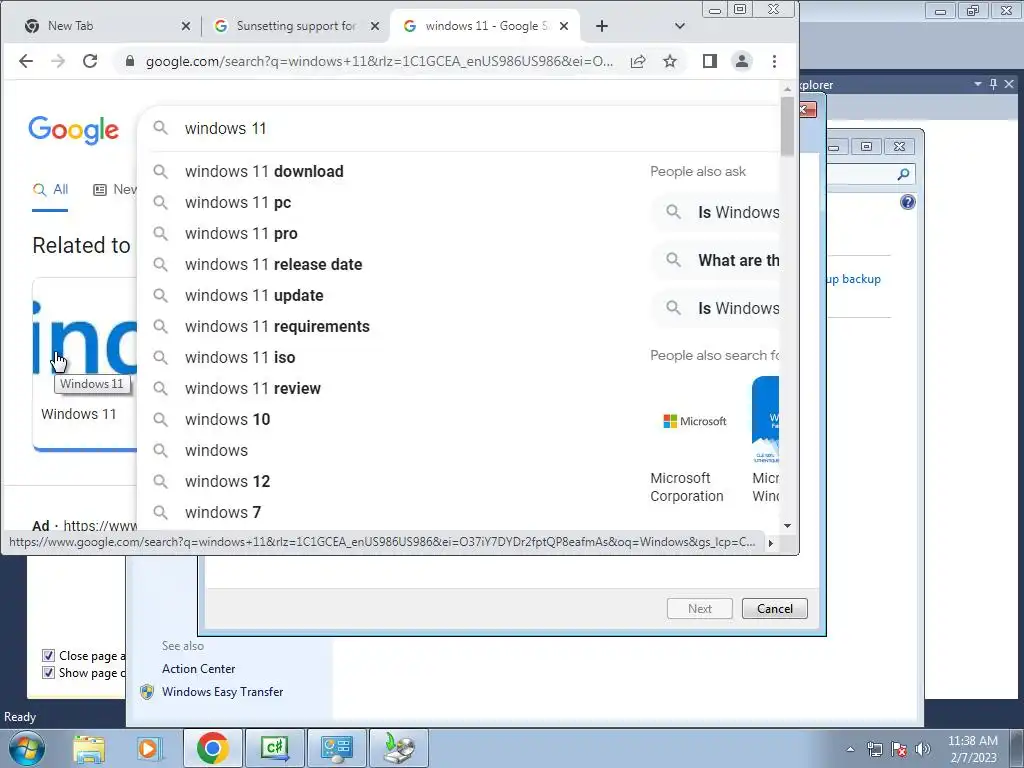This screenshot has height=768, width=1024.
Task: Open the C# IDE taskbar icon
Action: tap(274, 748)
